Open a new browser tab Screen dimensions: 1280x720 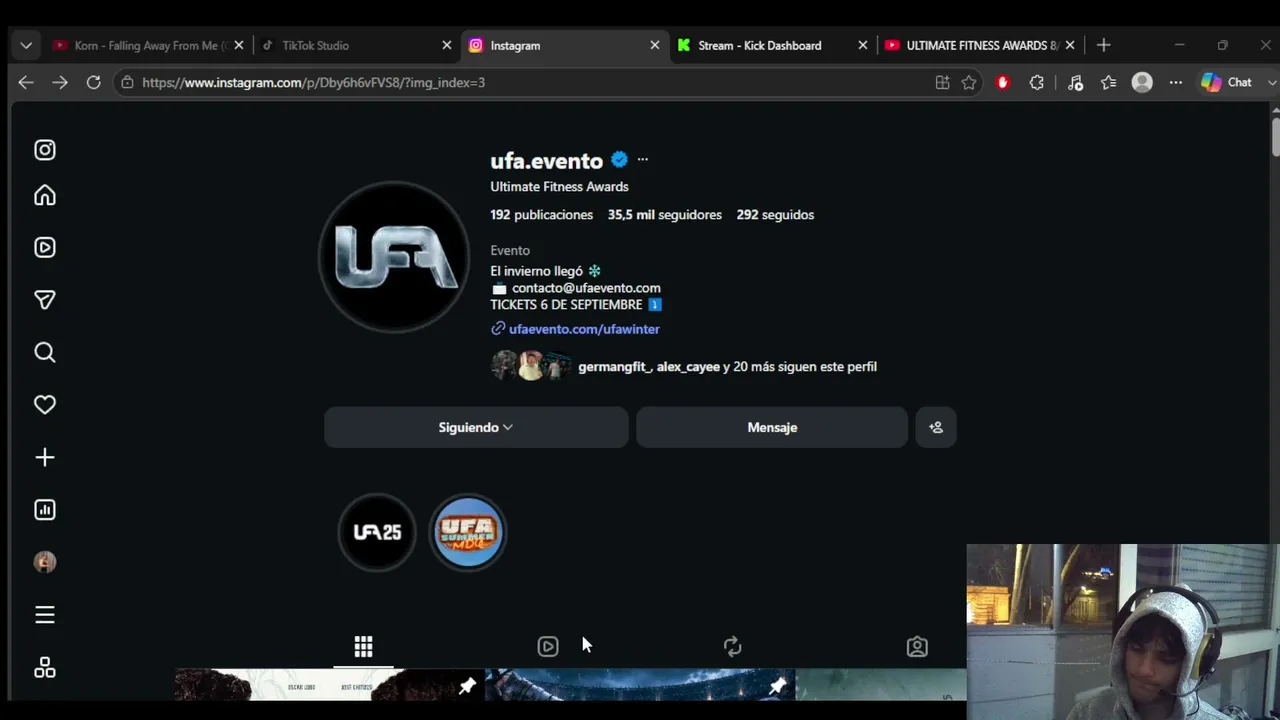click(1104, 45)
